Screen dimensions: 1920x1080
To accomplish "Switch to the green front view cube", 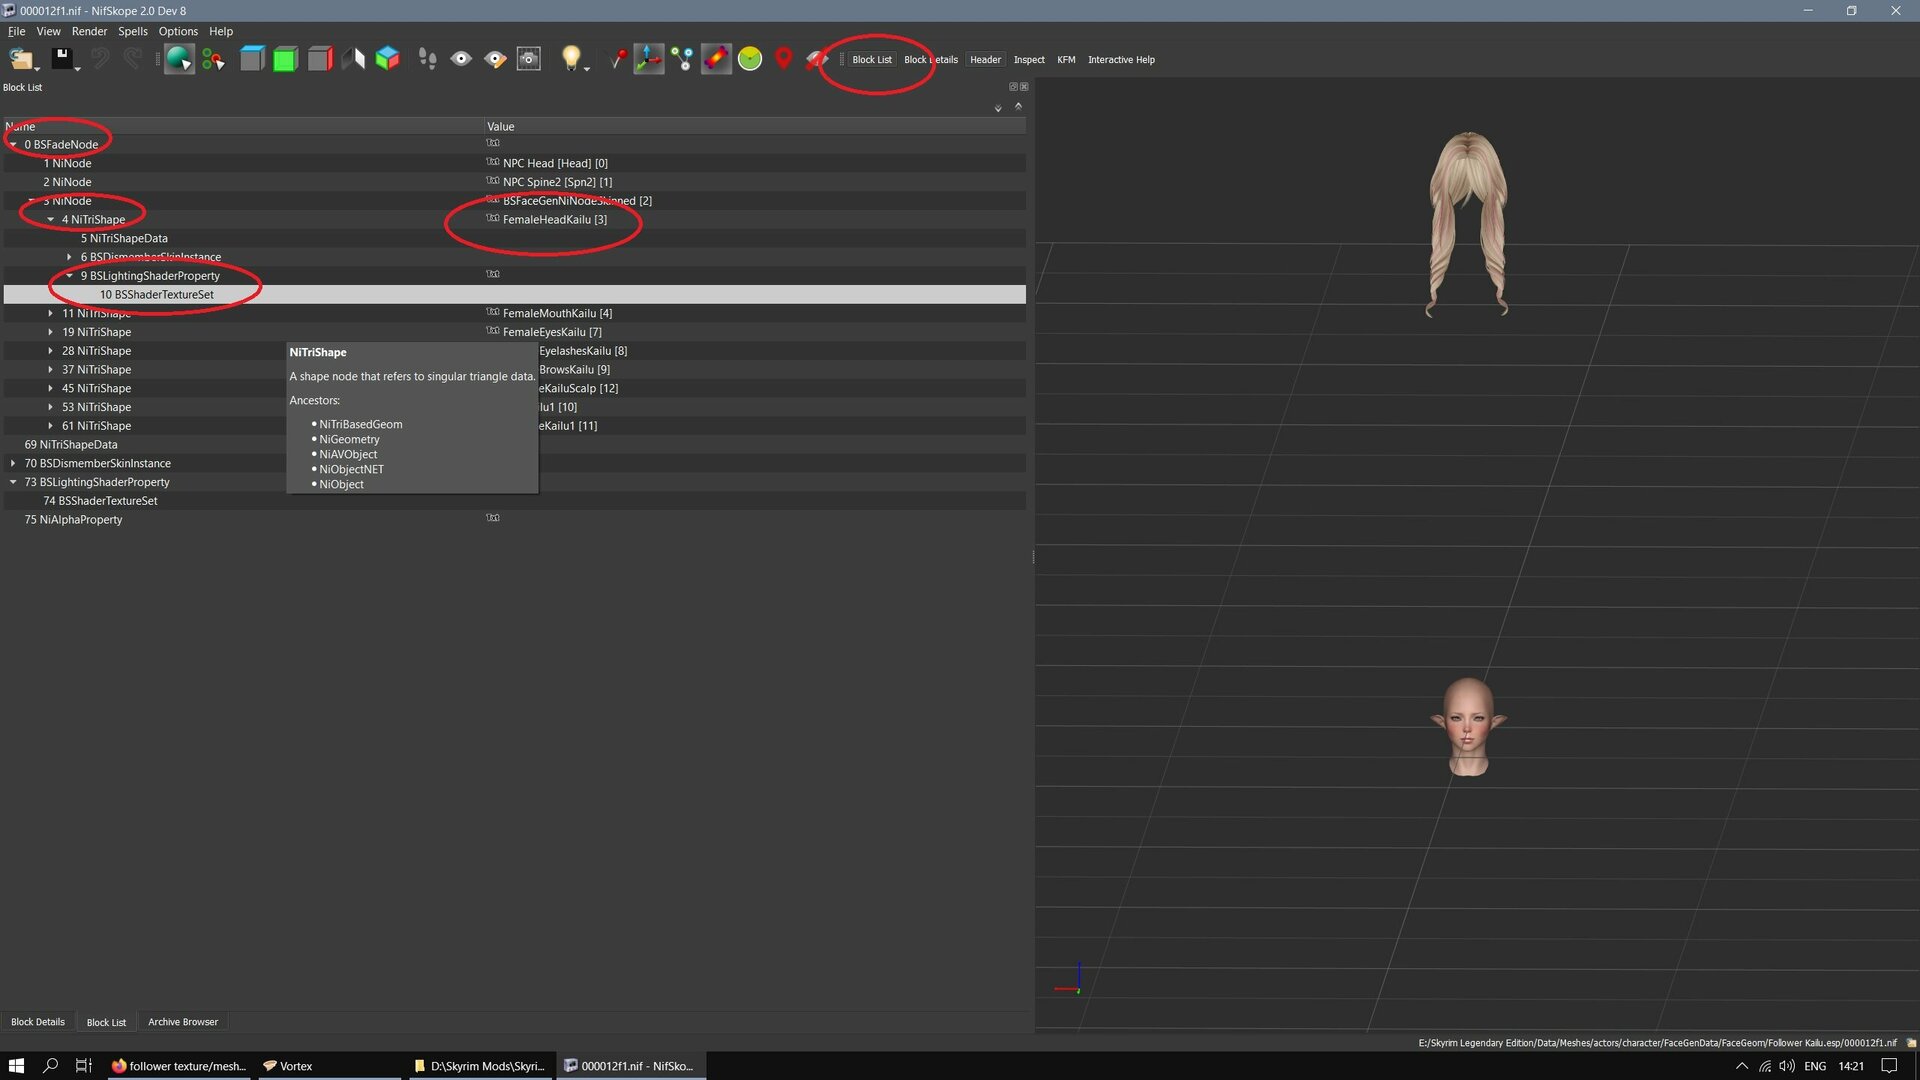I will [286, 59].
